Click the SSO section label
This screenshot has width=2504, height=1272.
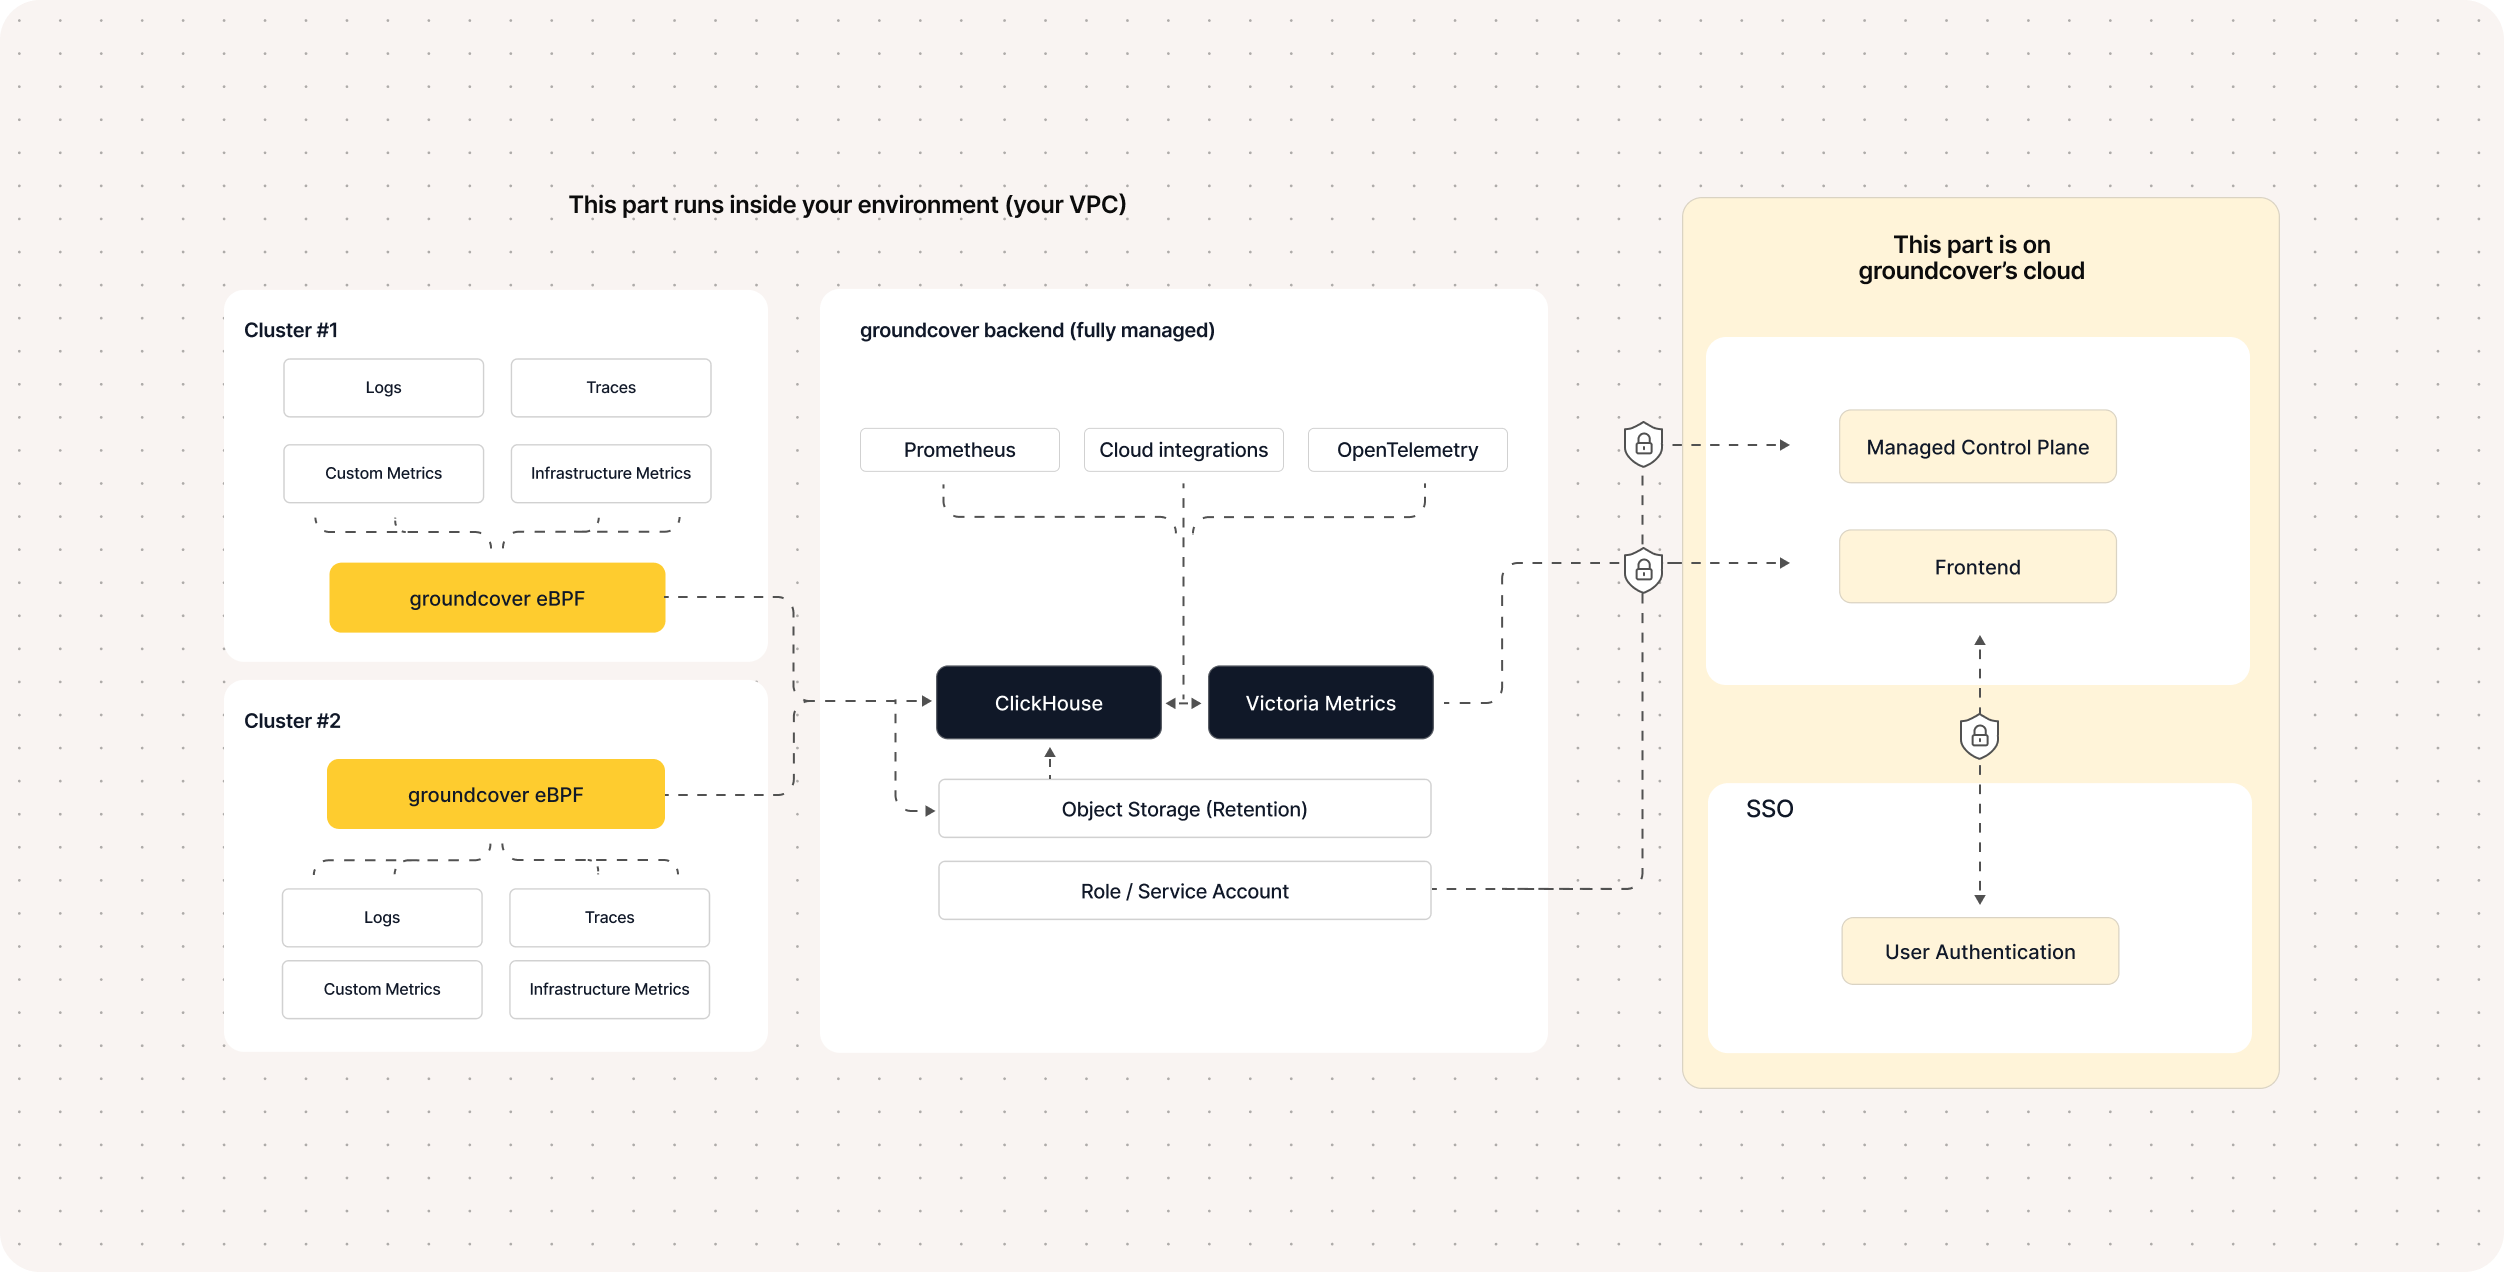tap(1770, 809)
